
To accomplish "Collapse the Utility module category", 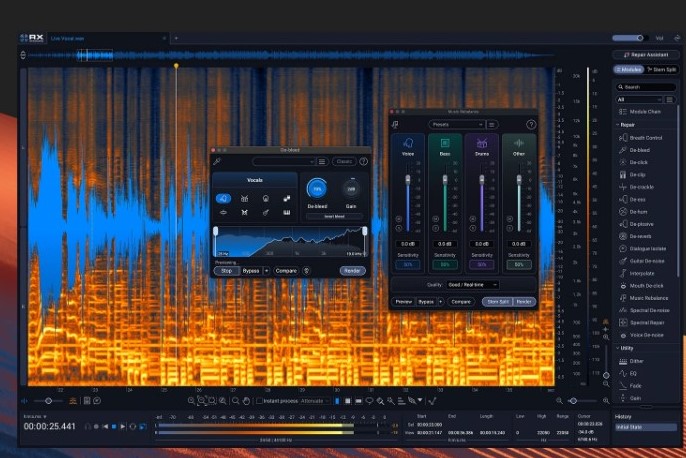I will pos(625,348).
